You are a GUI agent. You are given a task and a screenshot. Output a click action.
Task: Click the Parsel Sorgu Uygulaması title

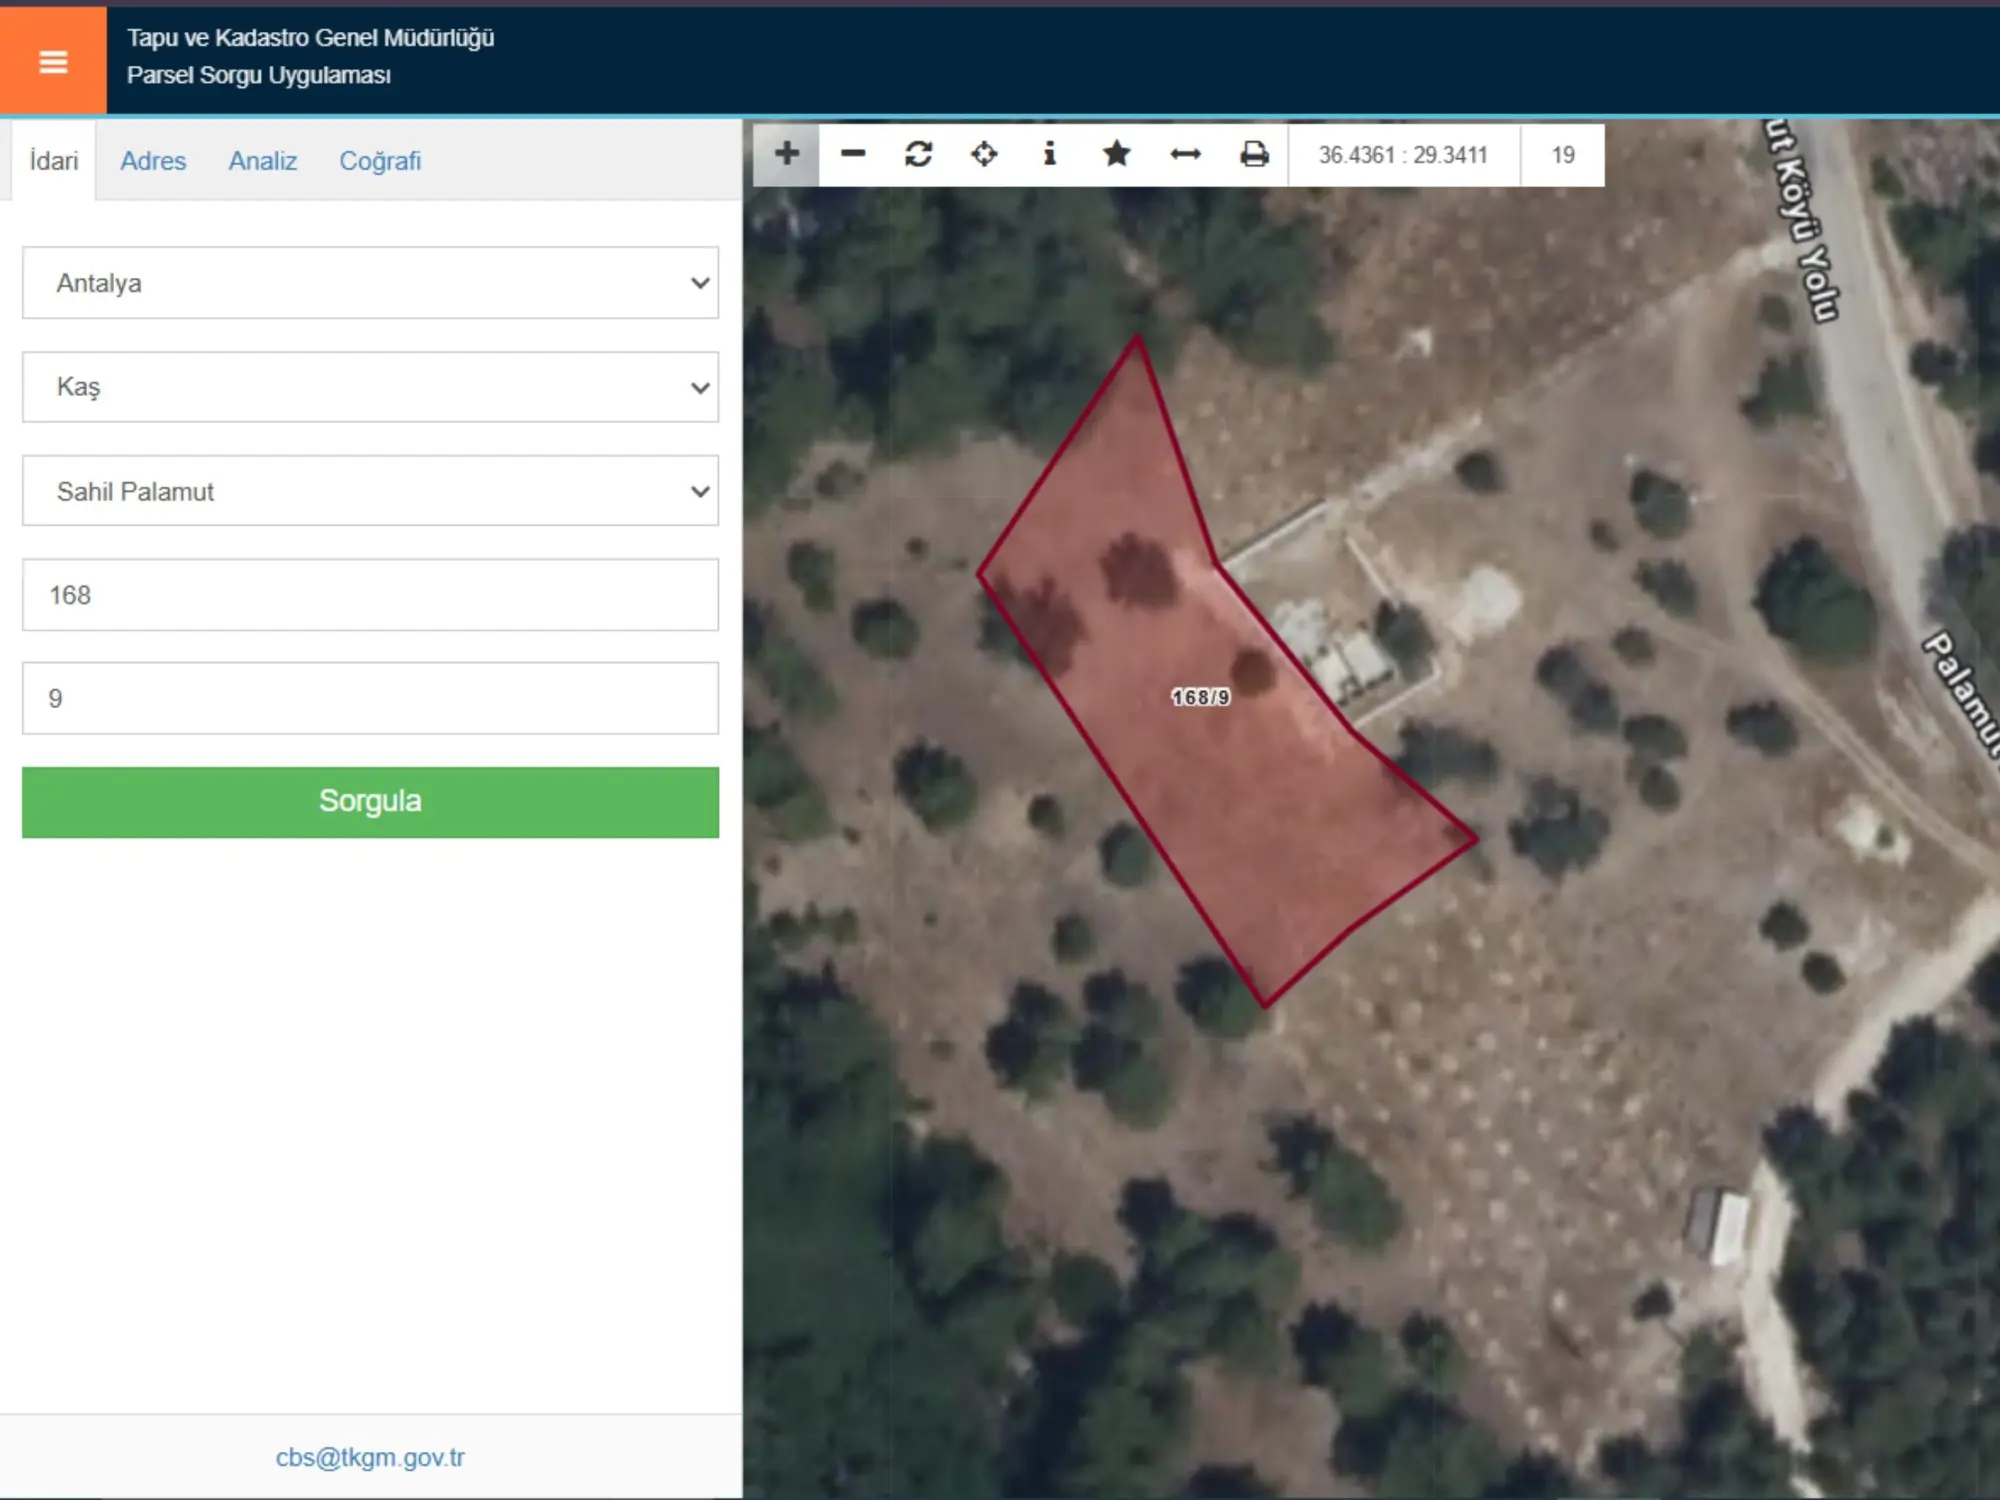259,75
